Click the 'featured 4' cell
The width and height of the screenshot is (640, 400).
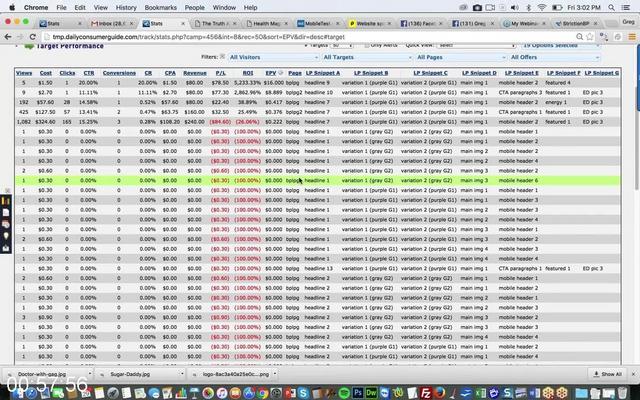click(558, 82)
